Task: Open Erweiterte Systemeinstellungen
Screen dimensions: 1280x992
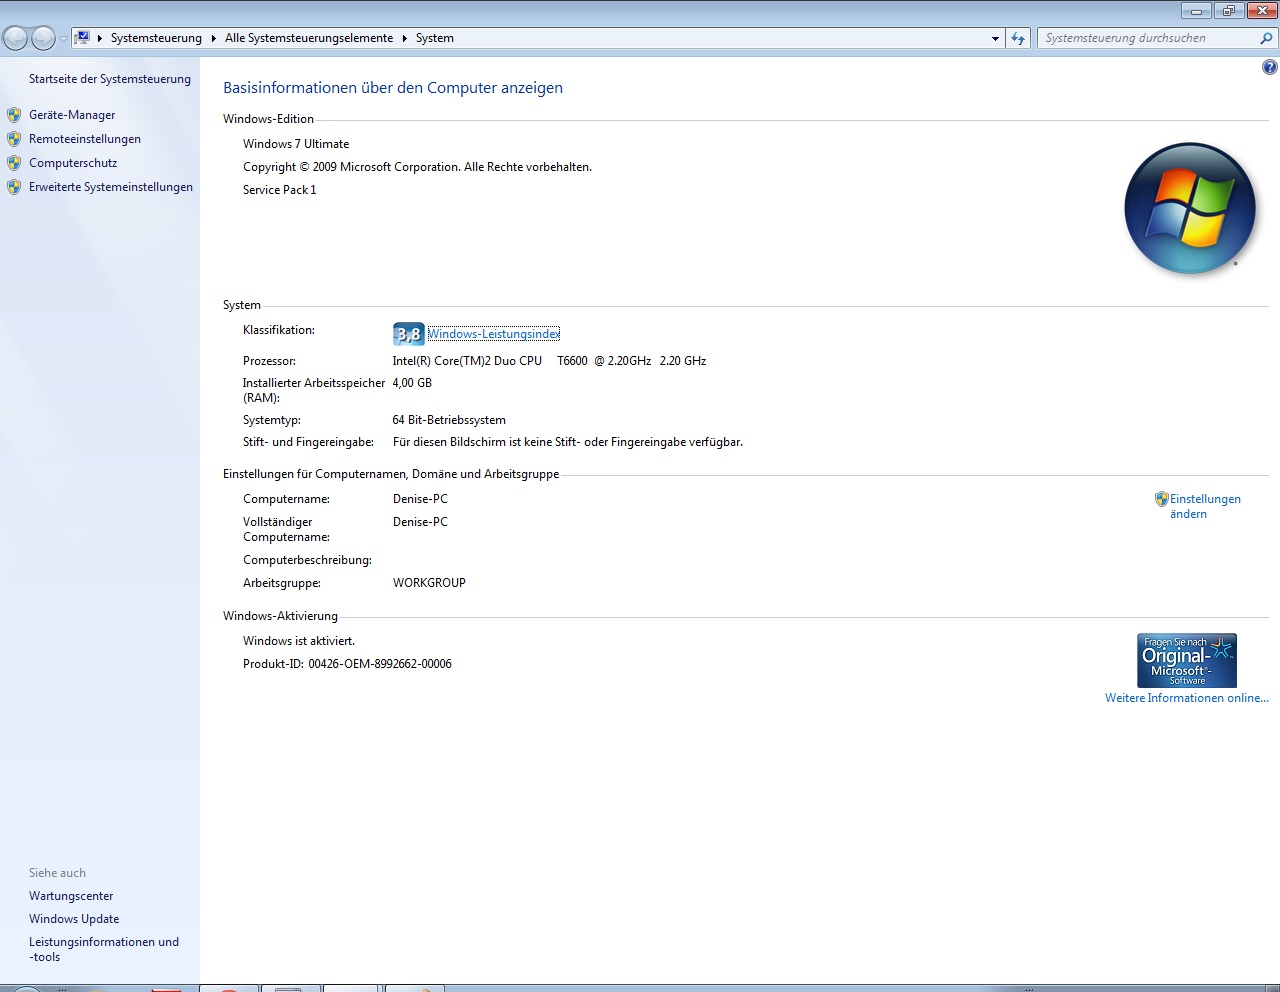Action: click(x=111, y=187)
